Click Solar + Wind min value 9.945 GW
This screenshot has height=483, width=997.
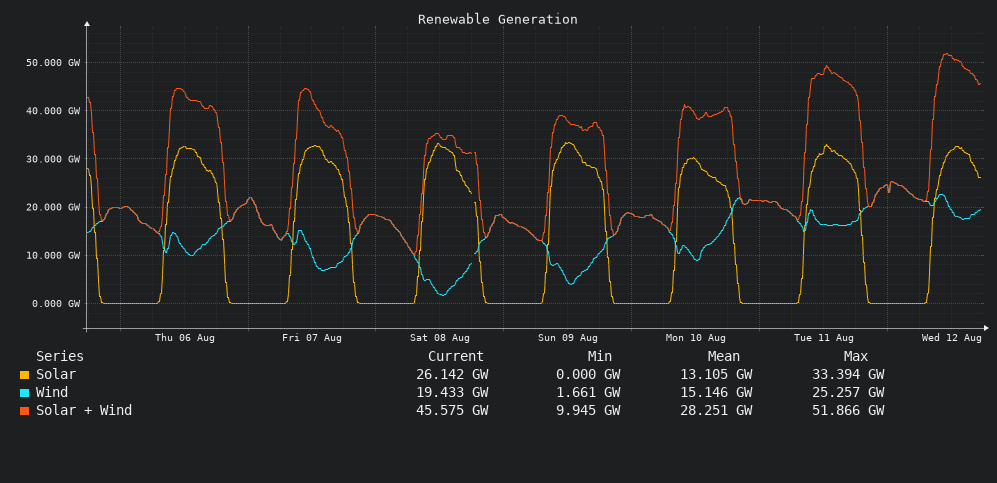pos(588,410)
